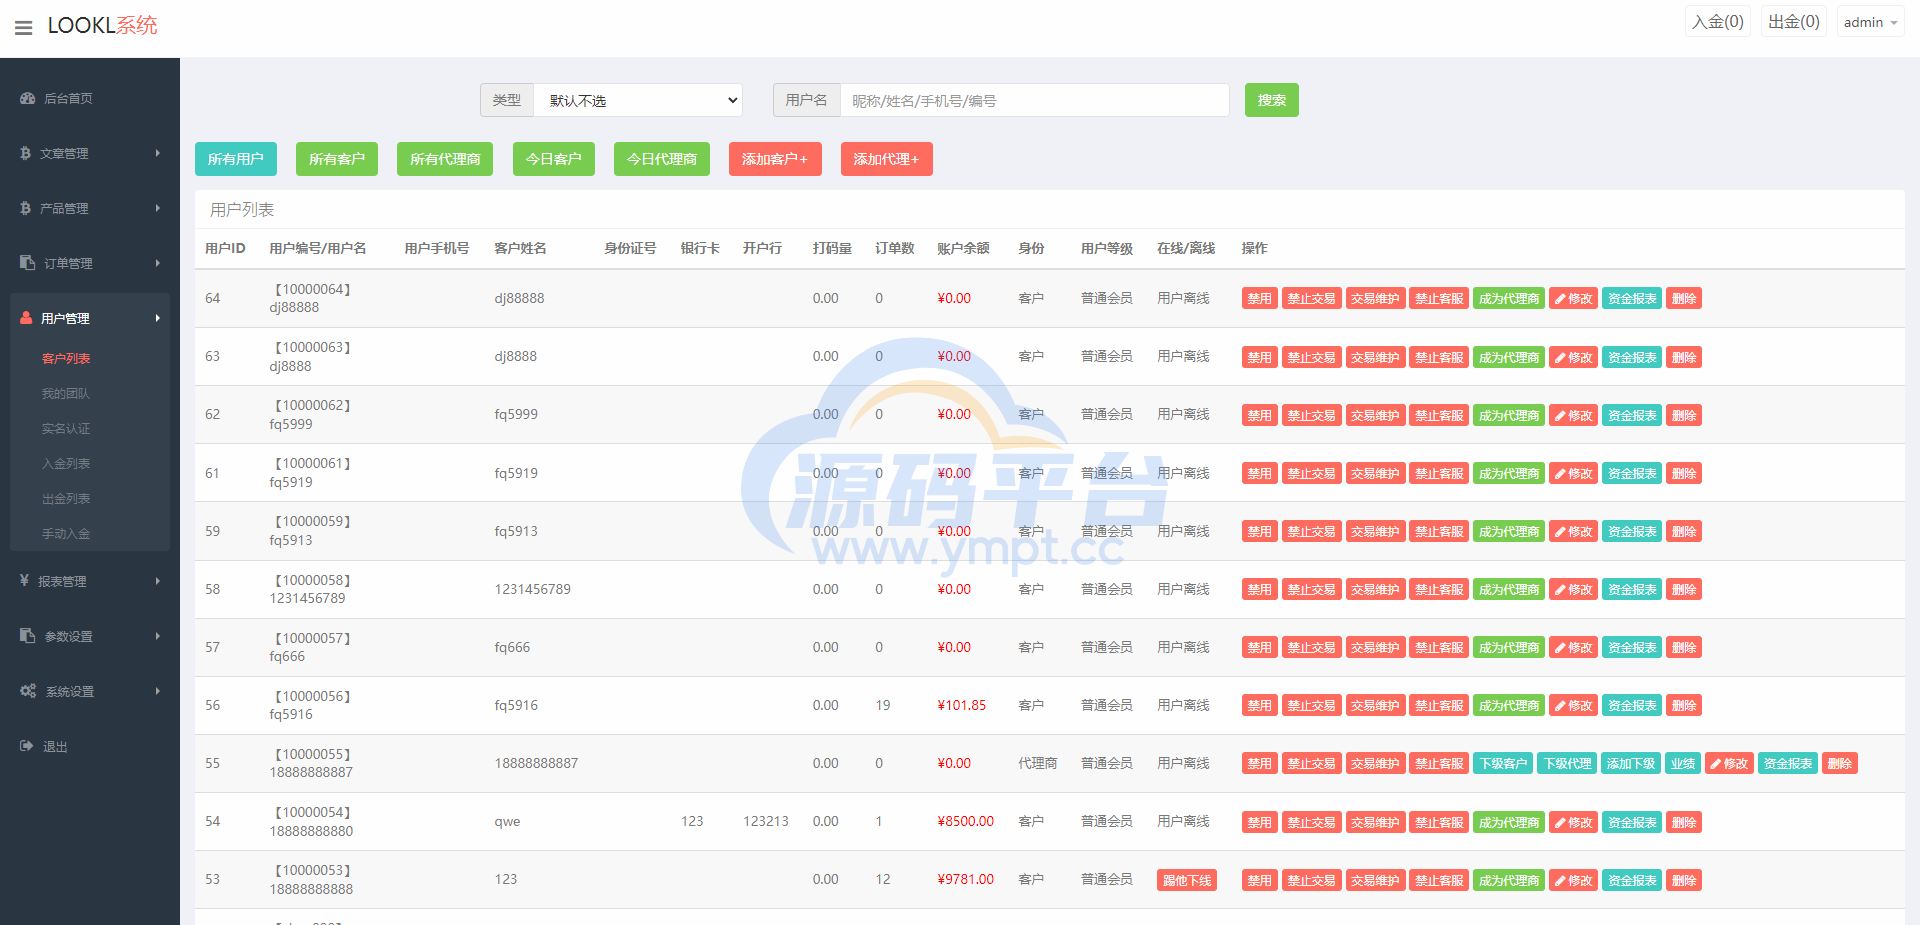
Task: Expand 订单管理 menu arrow
Action: [158, 263]
